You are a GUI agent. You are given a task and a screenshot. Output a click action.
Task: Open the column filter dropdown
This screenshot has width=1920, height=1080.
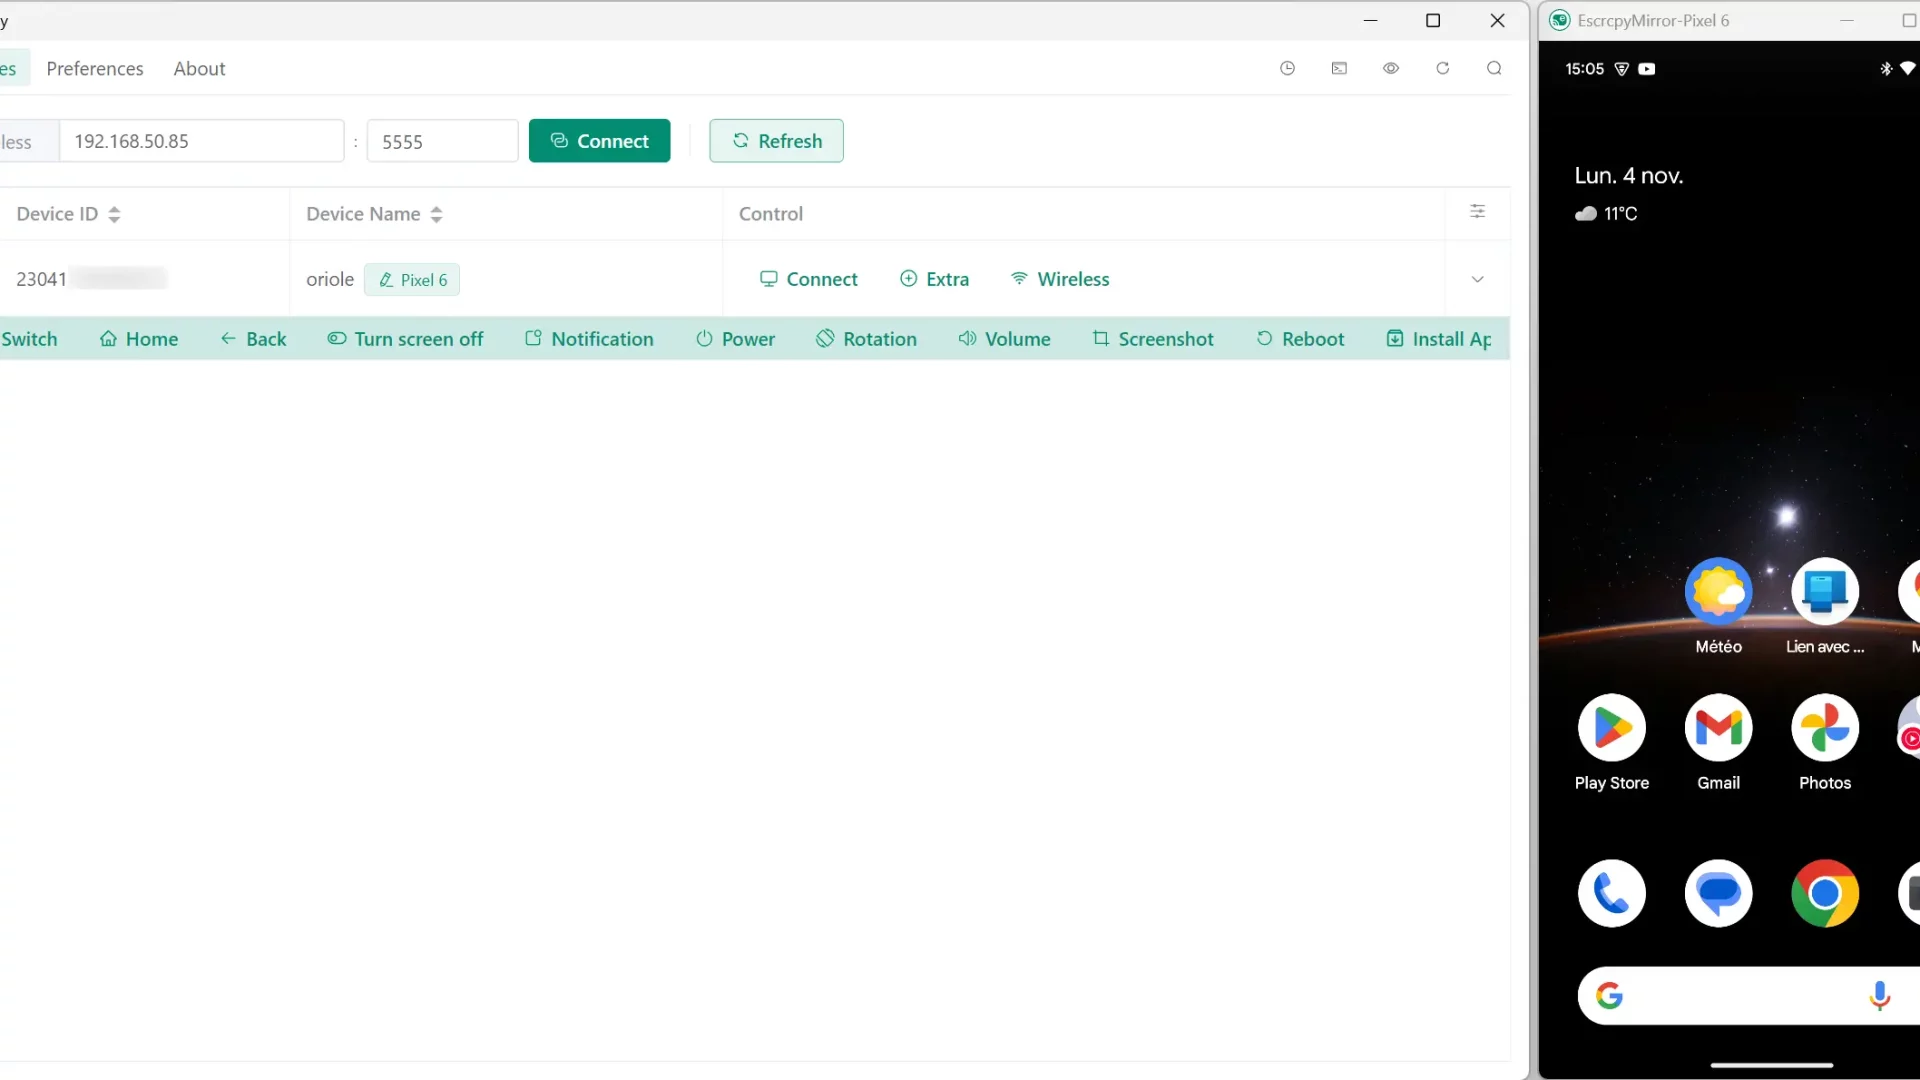(x=1477, y=211)
